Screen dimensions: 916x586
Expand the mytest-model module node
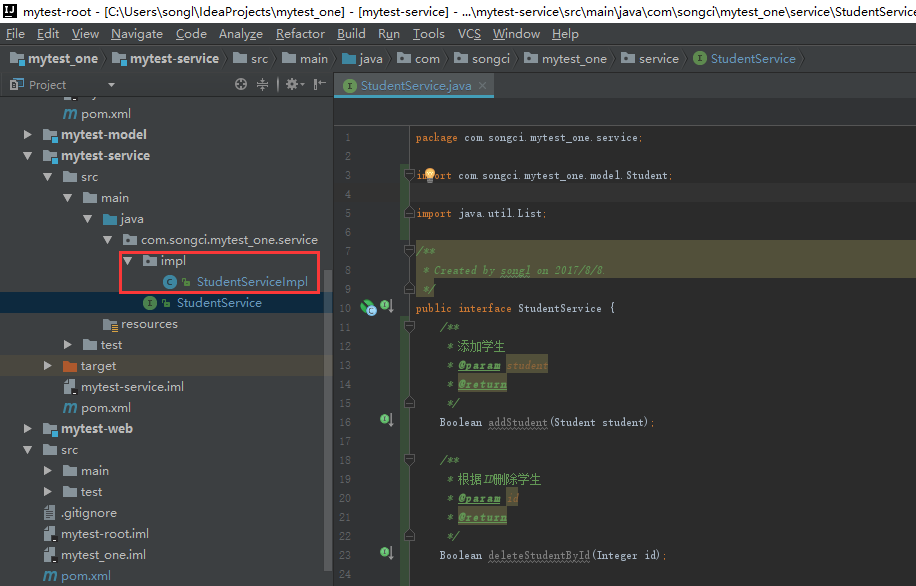[x=28, y=135]
